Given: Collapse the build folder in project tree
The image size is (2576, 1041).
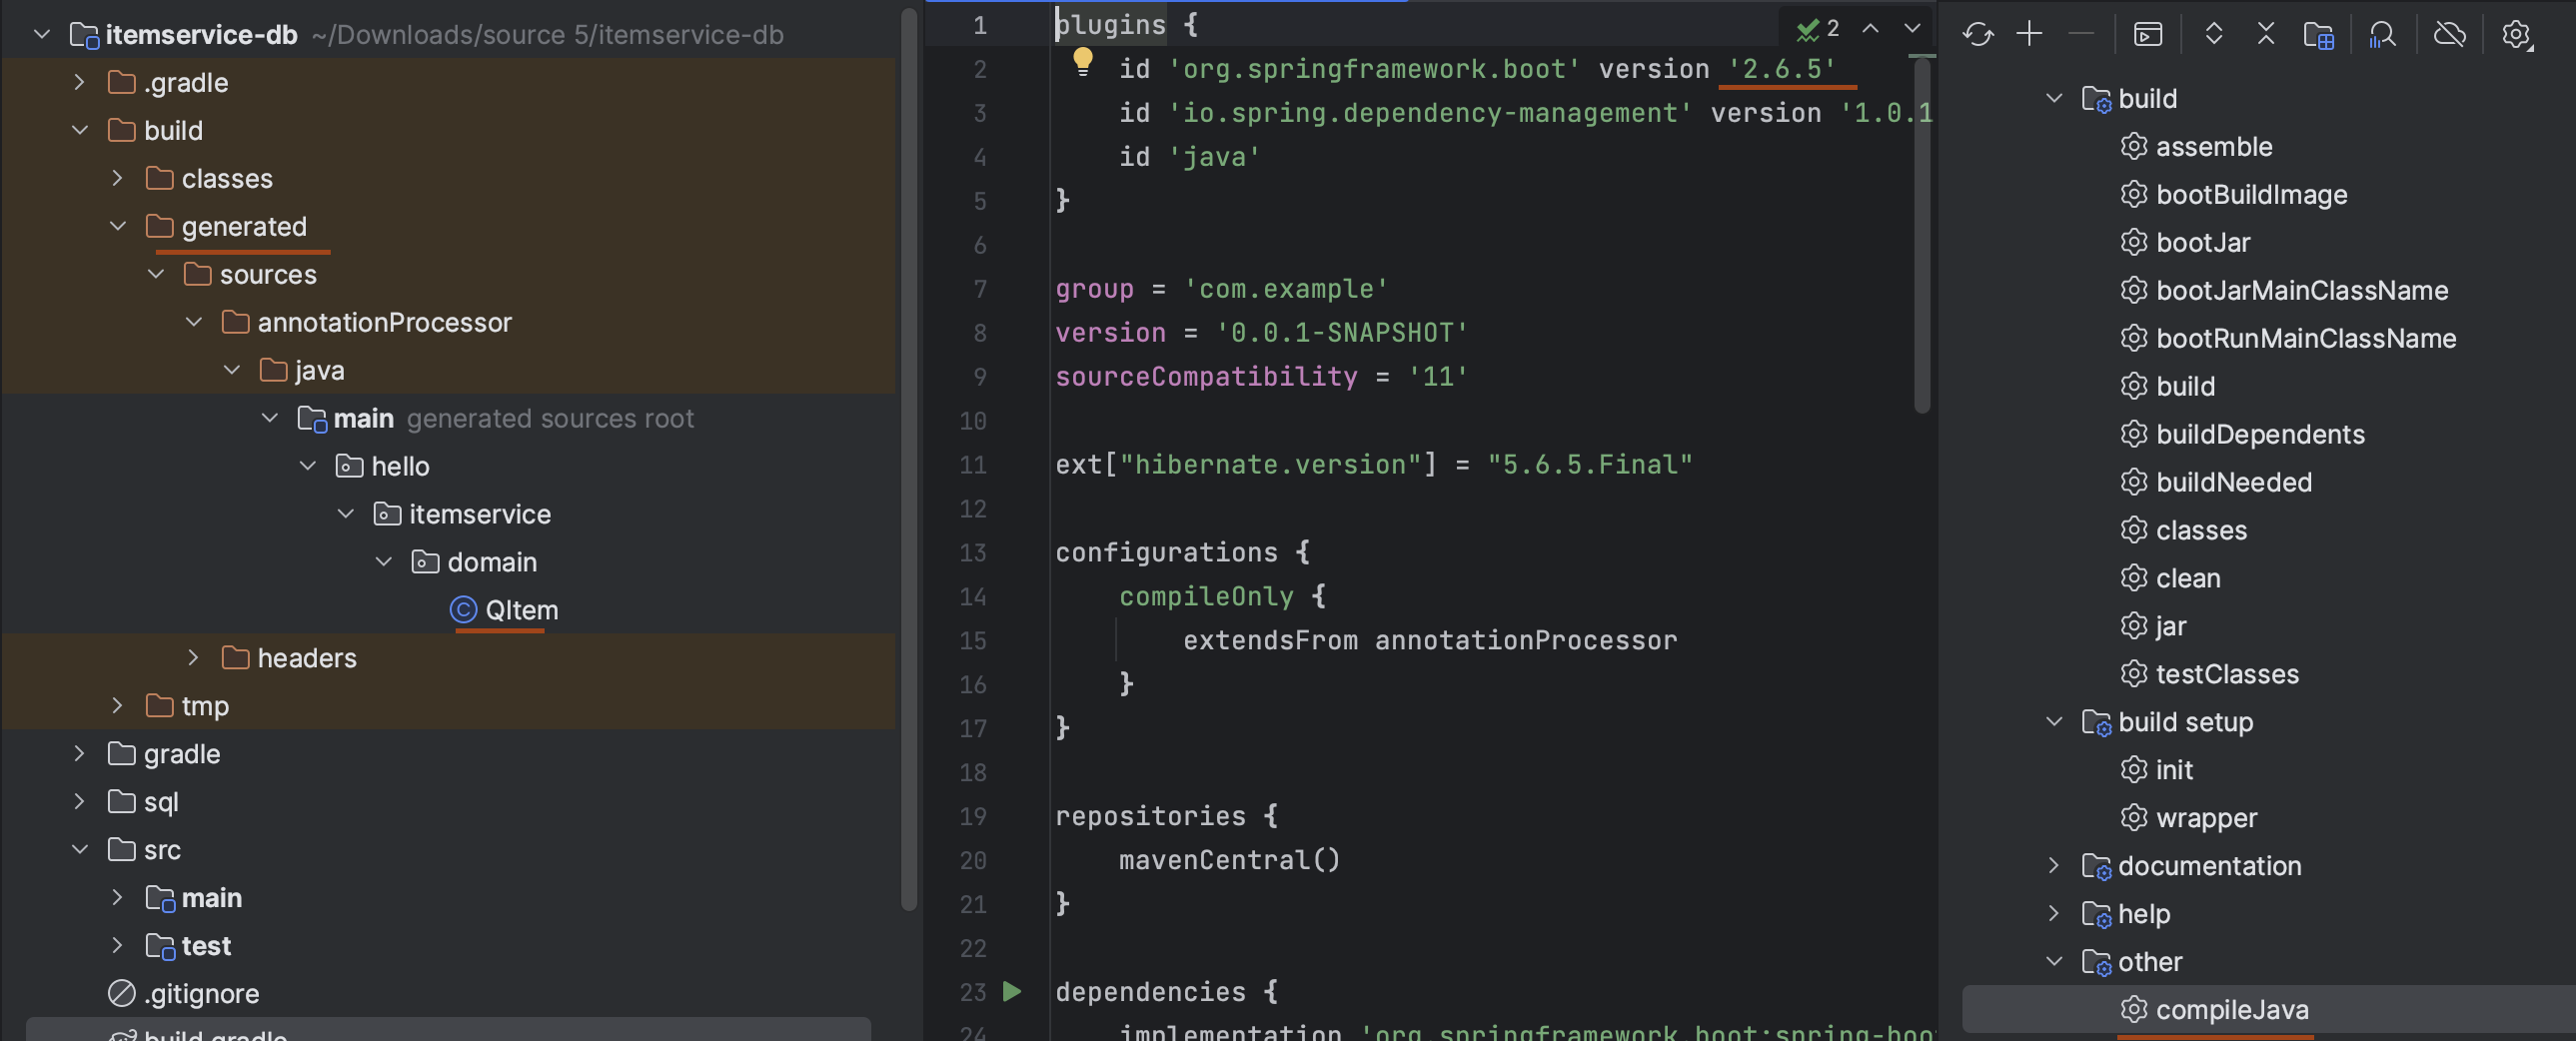Looking at the screenshot, I should (80, 131).
